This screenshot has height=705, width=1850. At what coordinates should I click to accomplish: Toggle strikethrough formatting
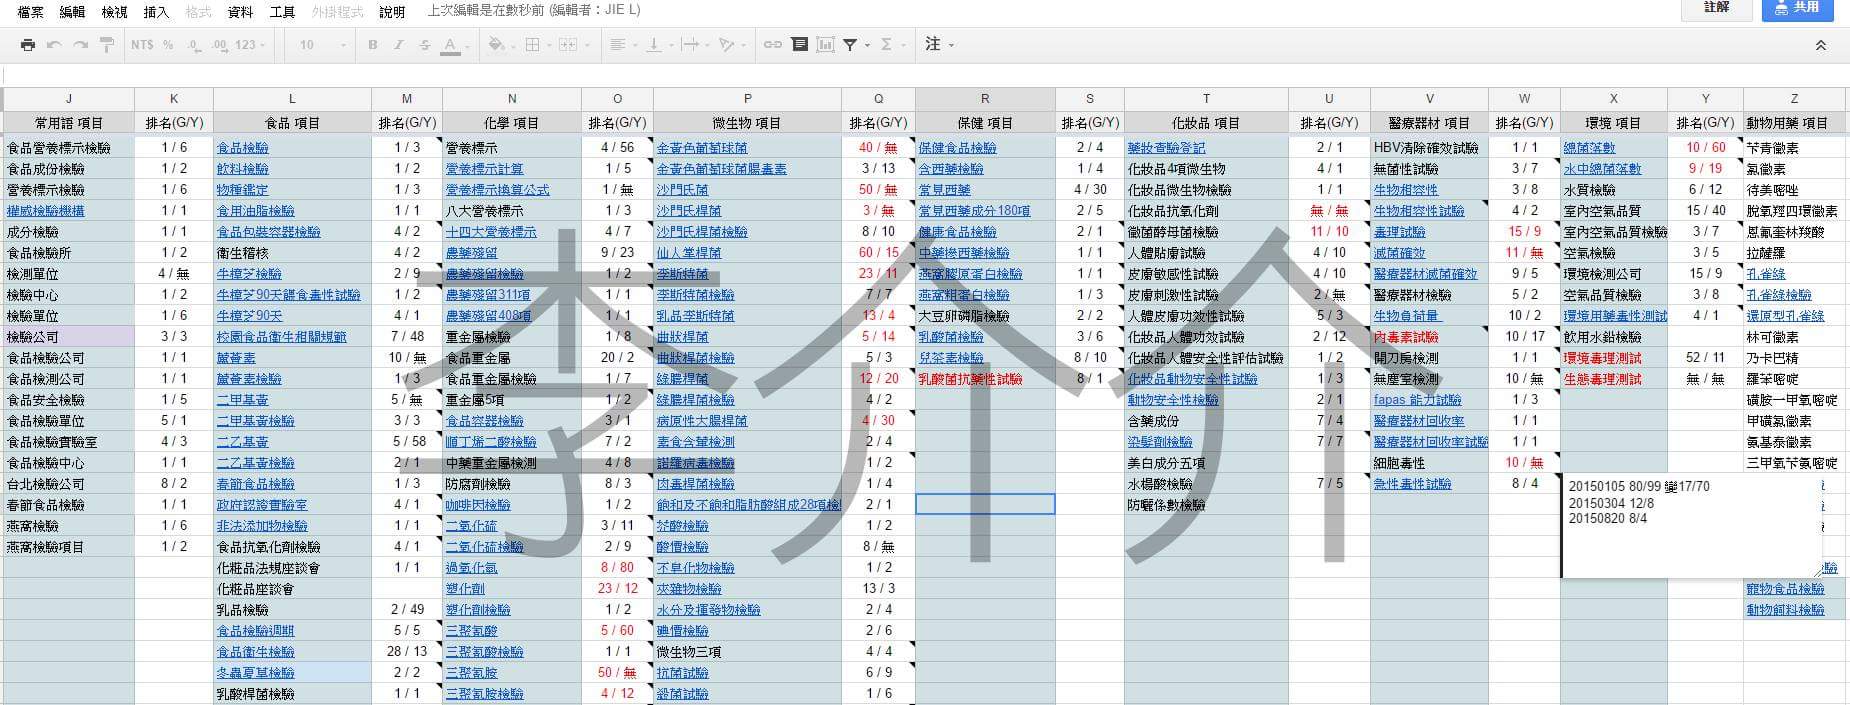point(425,45)
